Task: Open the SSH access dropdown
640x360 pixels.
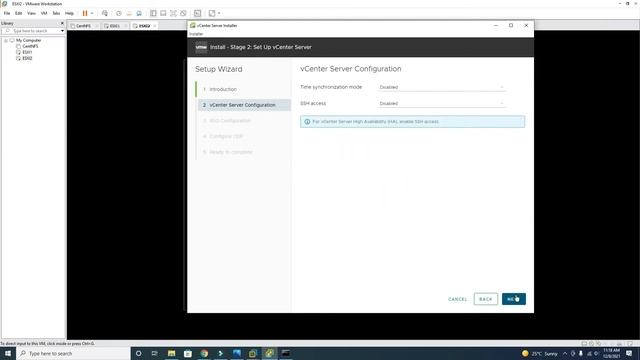Action: coord(441,103)
